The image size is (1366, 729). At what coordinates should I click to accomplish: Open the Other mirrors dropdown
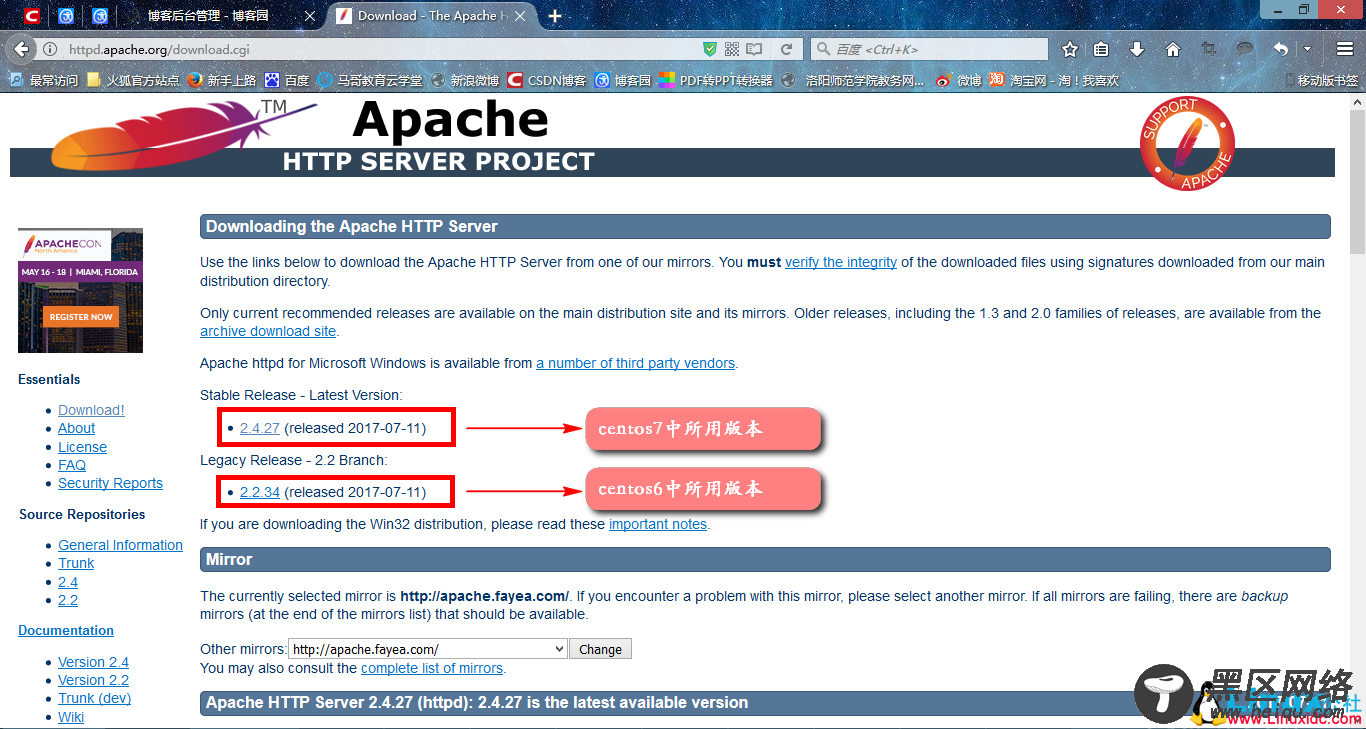[x=428, y=649]
